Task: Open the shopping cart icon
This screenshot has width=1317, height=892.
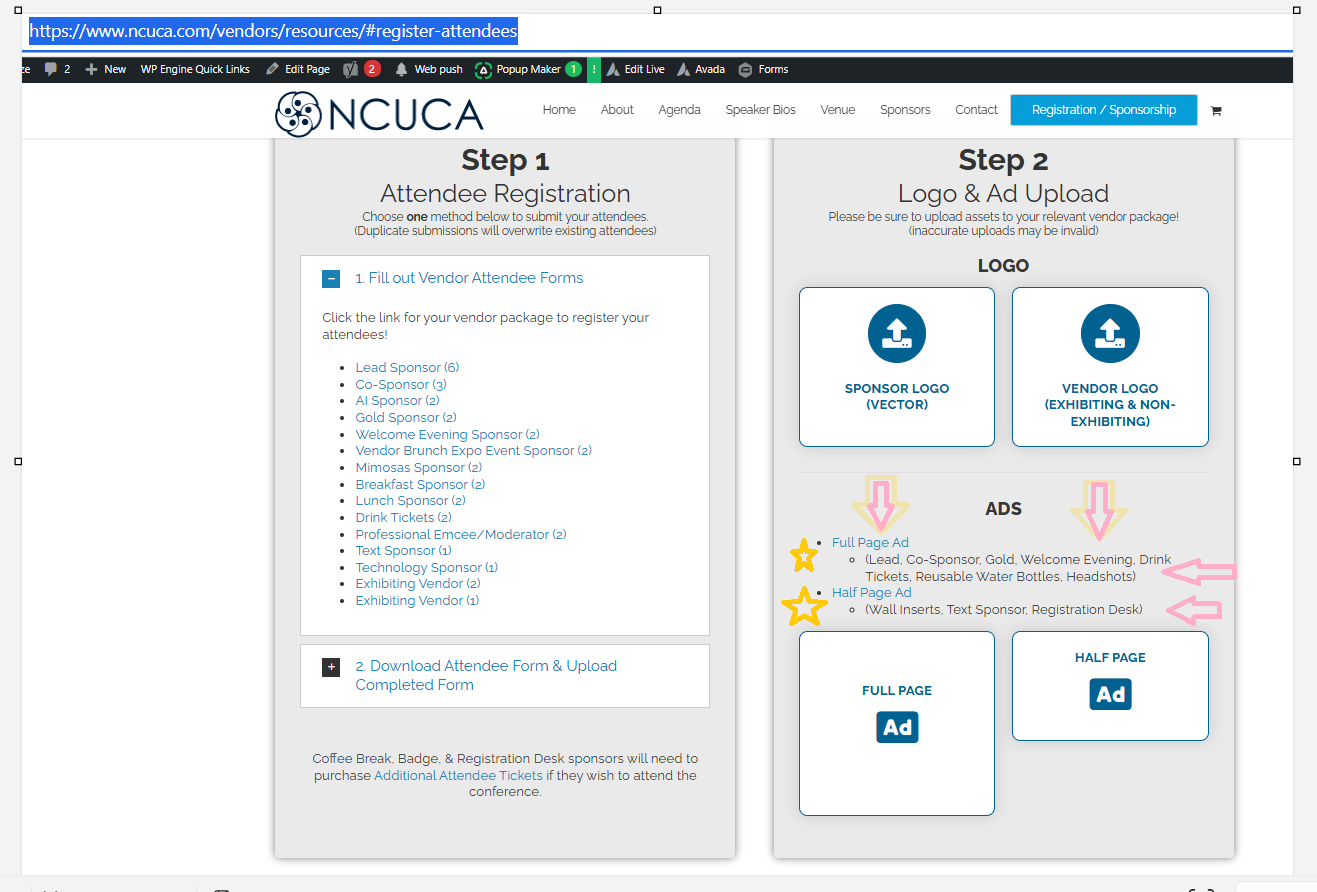Action: pyautogui.click(x=1216, y=111)
